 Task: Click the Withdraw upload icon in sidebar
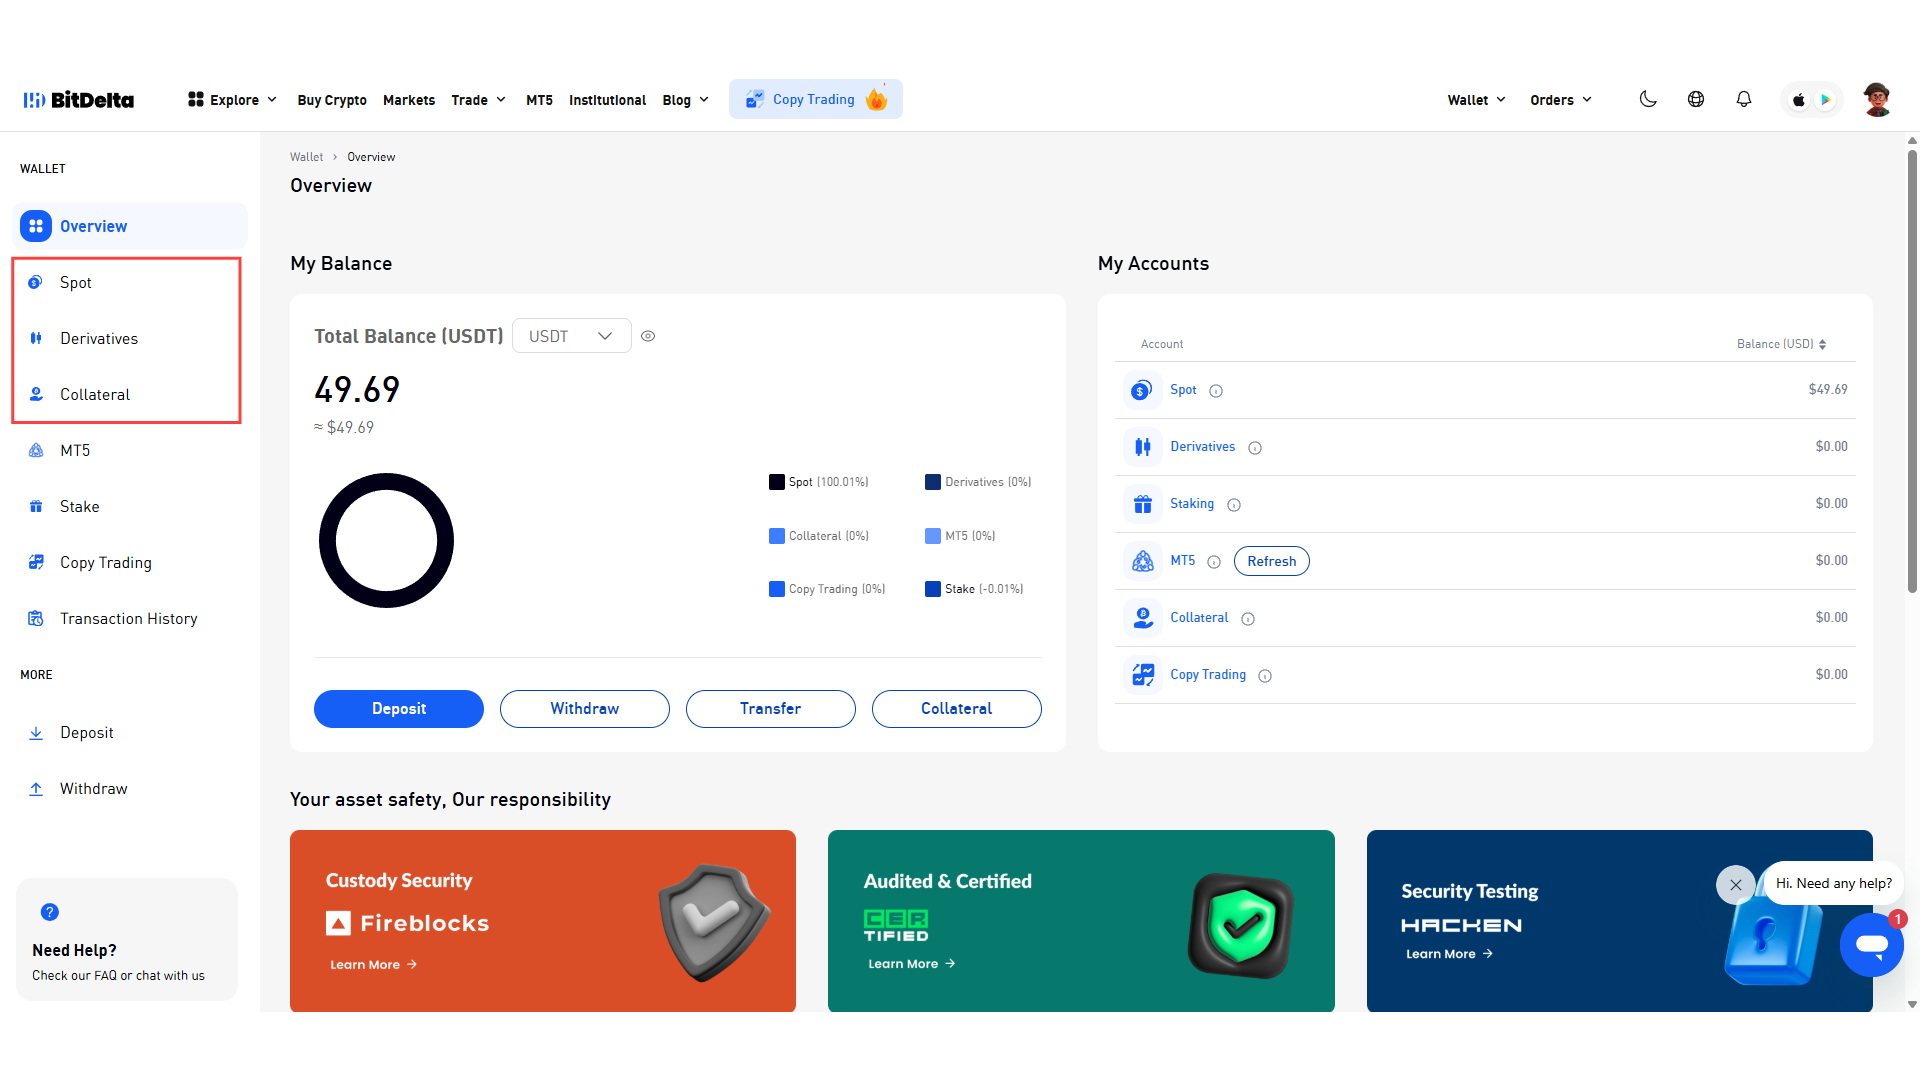point(36,789)
